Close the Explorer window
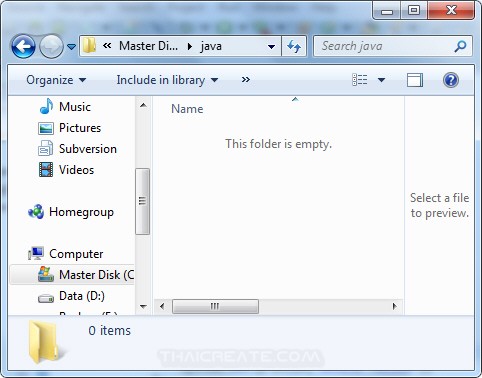Screen dimensions: 482x378 pyautogui.click(x=451, y=11)
